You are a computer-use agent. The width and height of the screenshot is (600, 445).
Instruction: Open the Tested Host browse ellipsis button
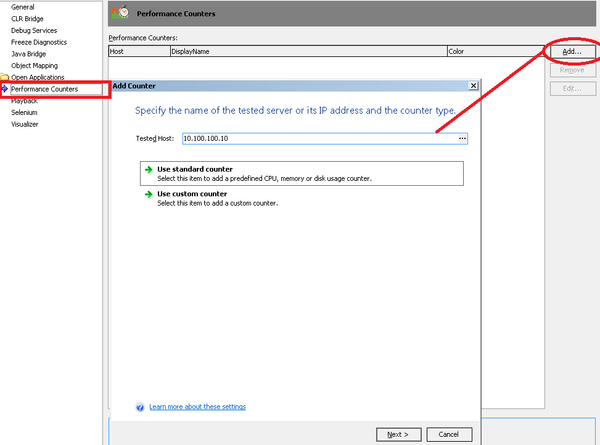point(462,139)
